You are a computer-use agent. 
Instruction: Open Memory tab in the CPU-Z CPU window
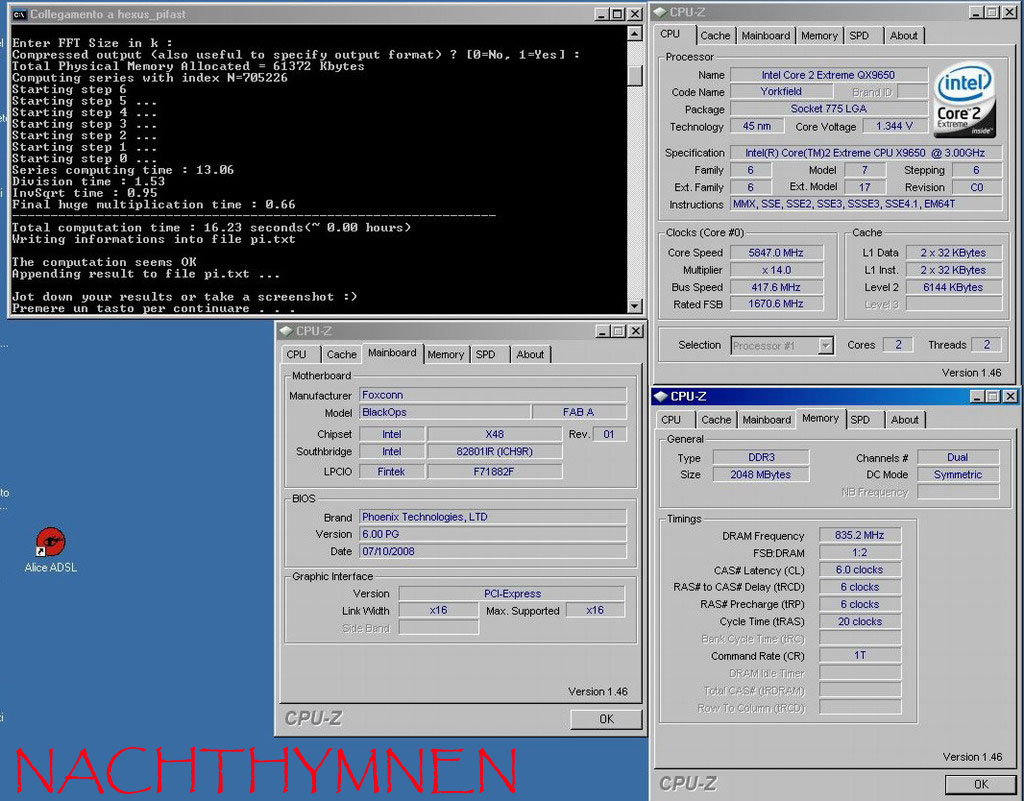[x=819, y=36]
